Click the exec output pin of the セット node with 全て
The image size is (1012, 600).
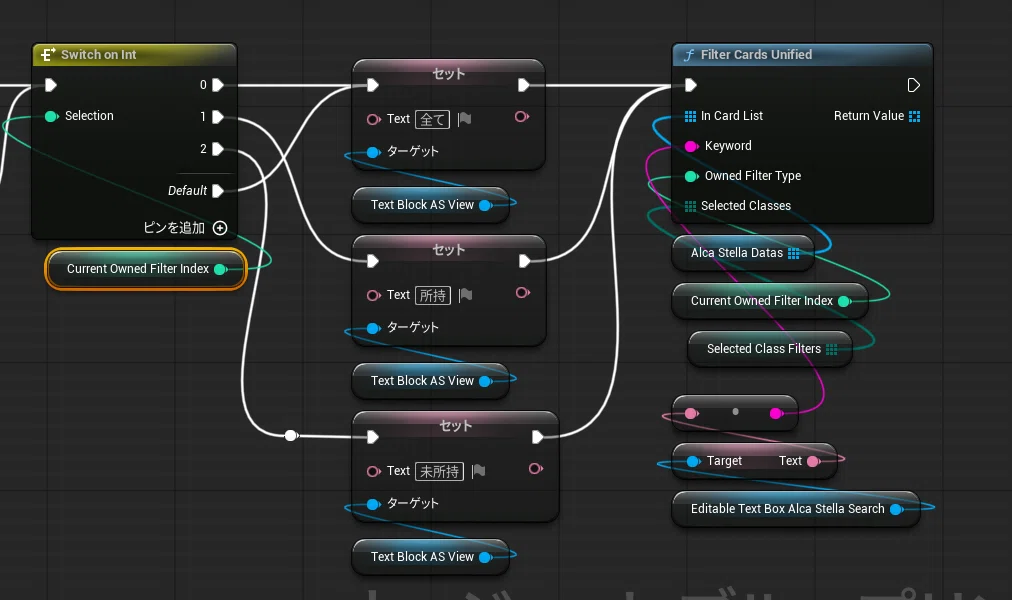coord(523,85)
